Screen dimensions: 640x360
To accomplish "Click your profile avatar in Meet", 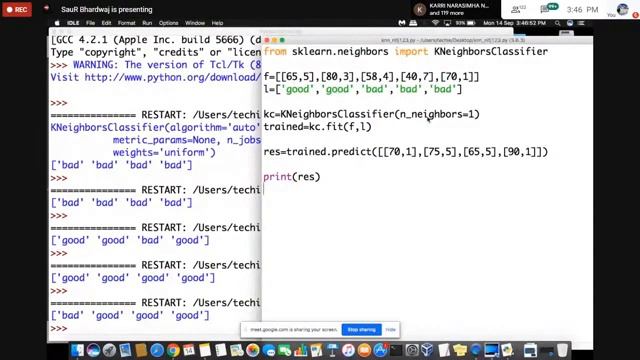I will [622, 9].
